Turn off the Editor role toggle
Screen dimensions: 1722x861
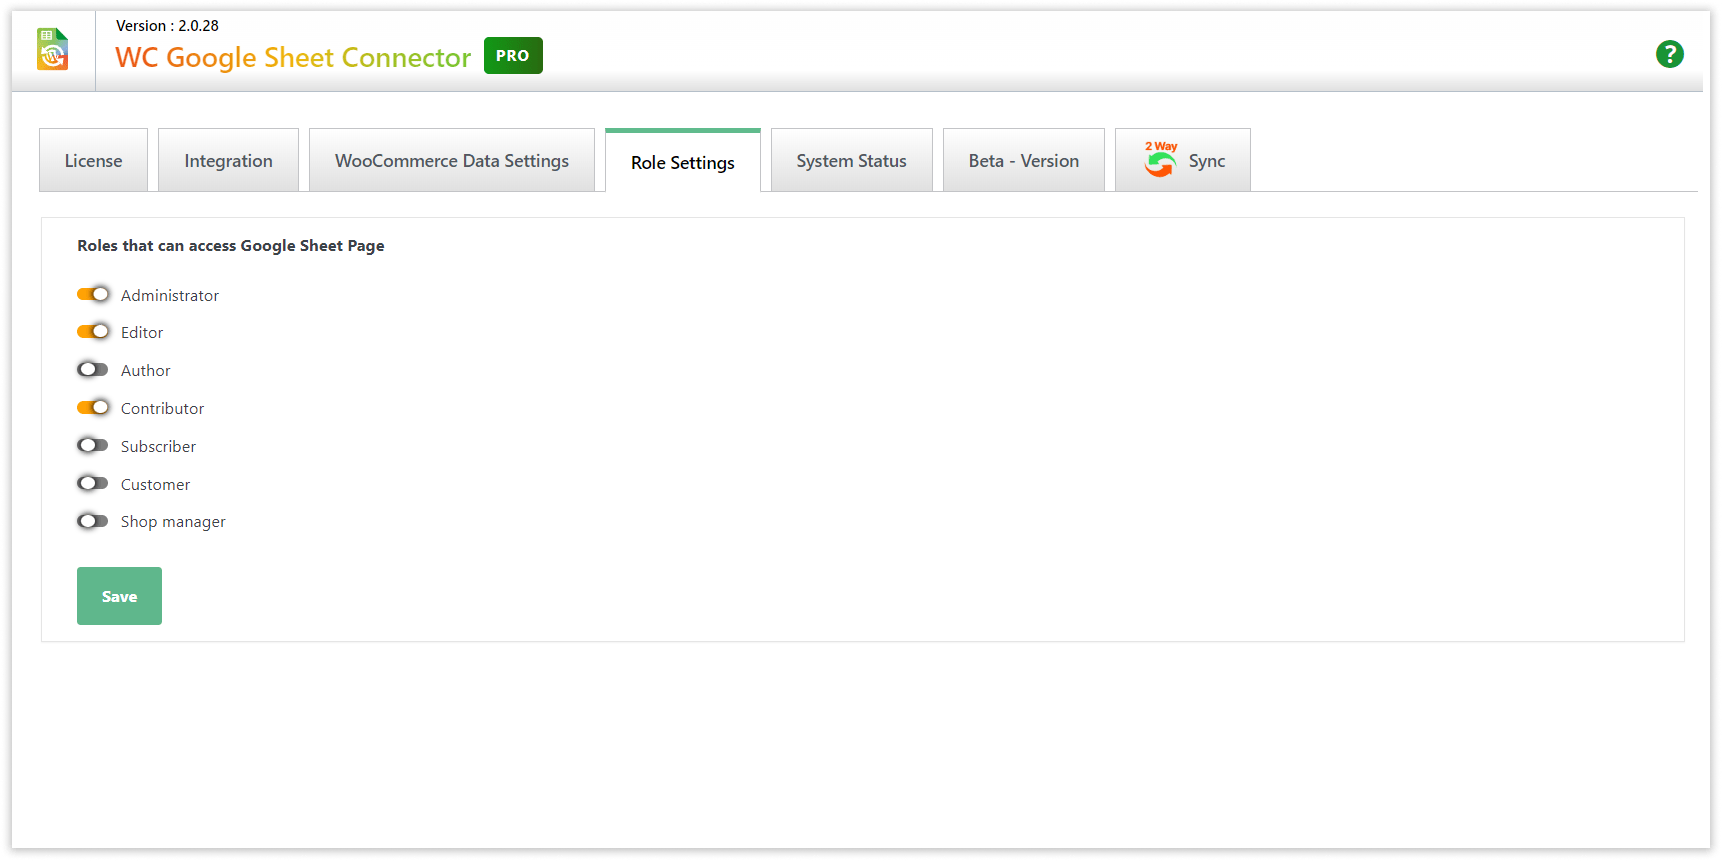[93, 331]
